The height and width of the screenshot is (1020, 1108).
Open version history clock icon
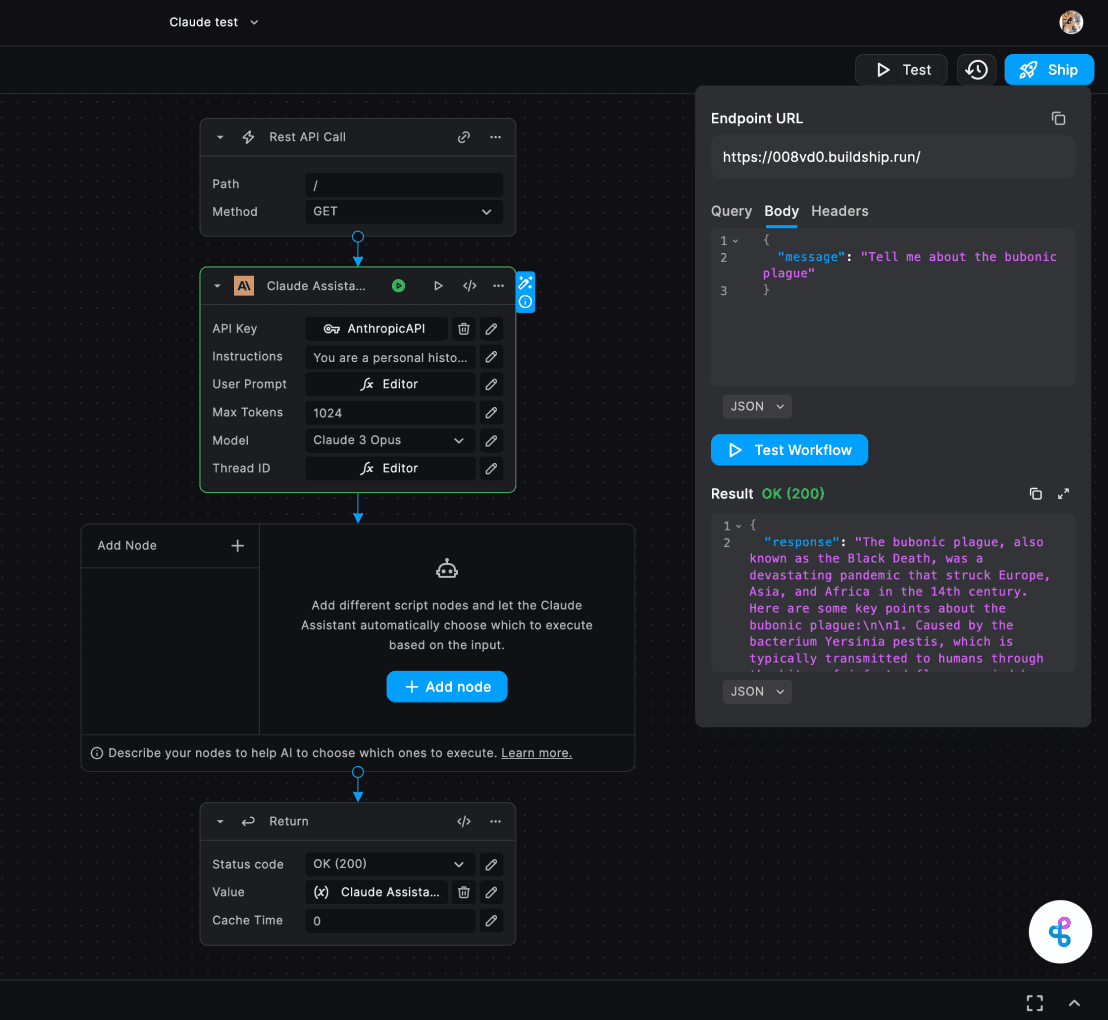click(976, 70)
